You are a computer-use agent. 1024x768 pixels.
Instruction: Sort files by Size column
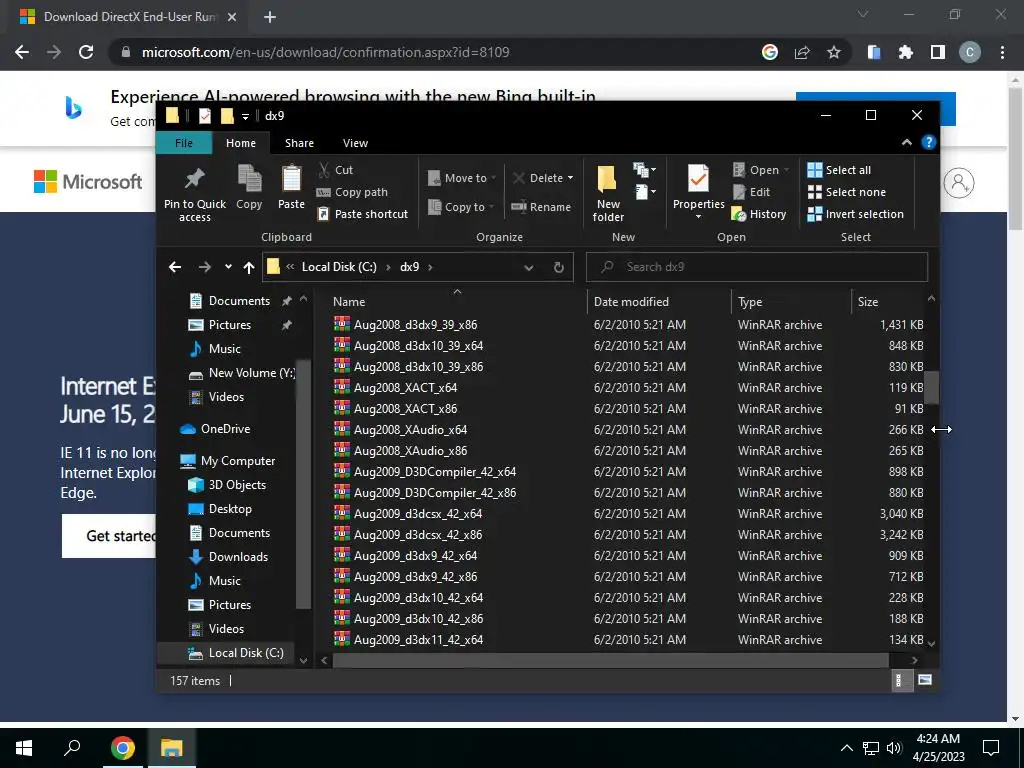coord(888,302)
